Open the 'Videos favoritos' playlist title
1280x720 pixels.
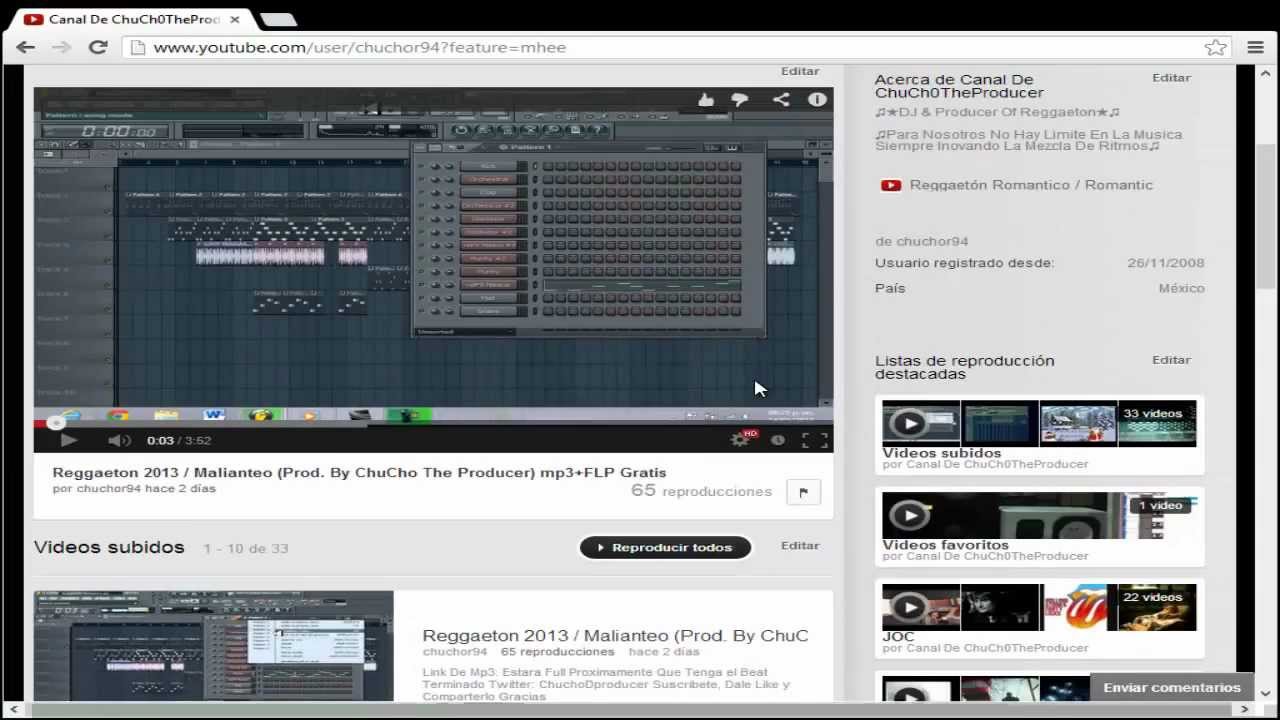(945, 545)
